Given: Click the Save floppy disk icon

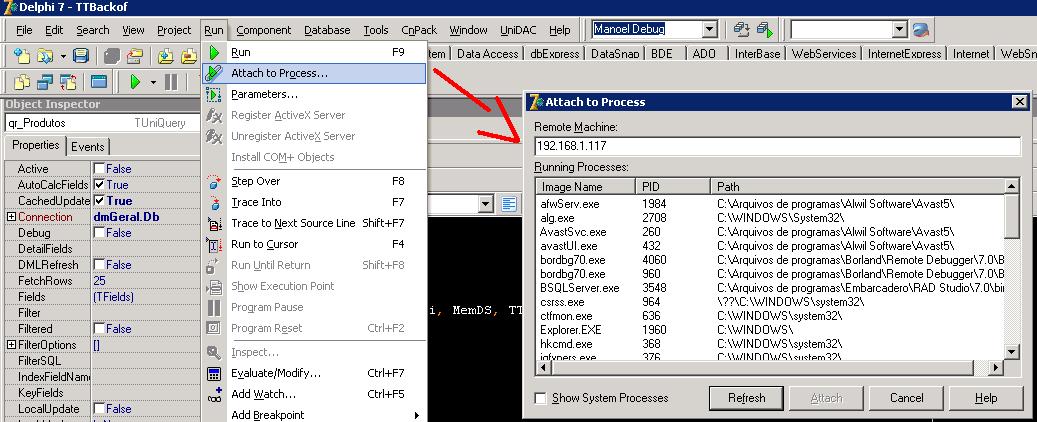Looking at the screenshot, I should pyautogui.click(x=81, y=56).
